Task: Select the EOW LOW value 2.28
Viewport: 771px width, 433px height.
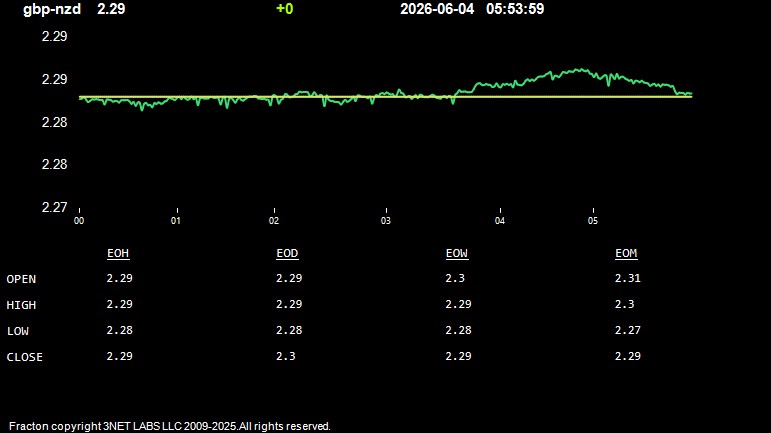Action: click(x=458, y=330)
